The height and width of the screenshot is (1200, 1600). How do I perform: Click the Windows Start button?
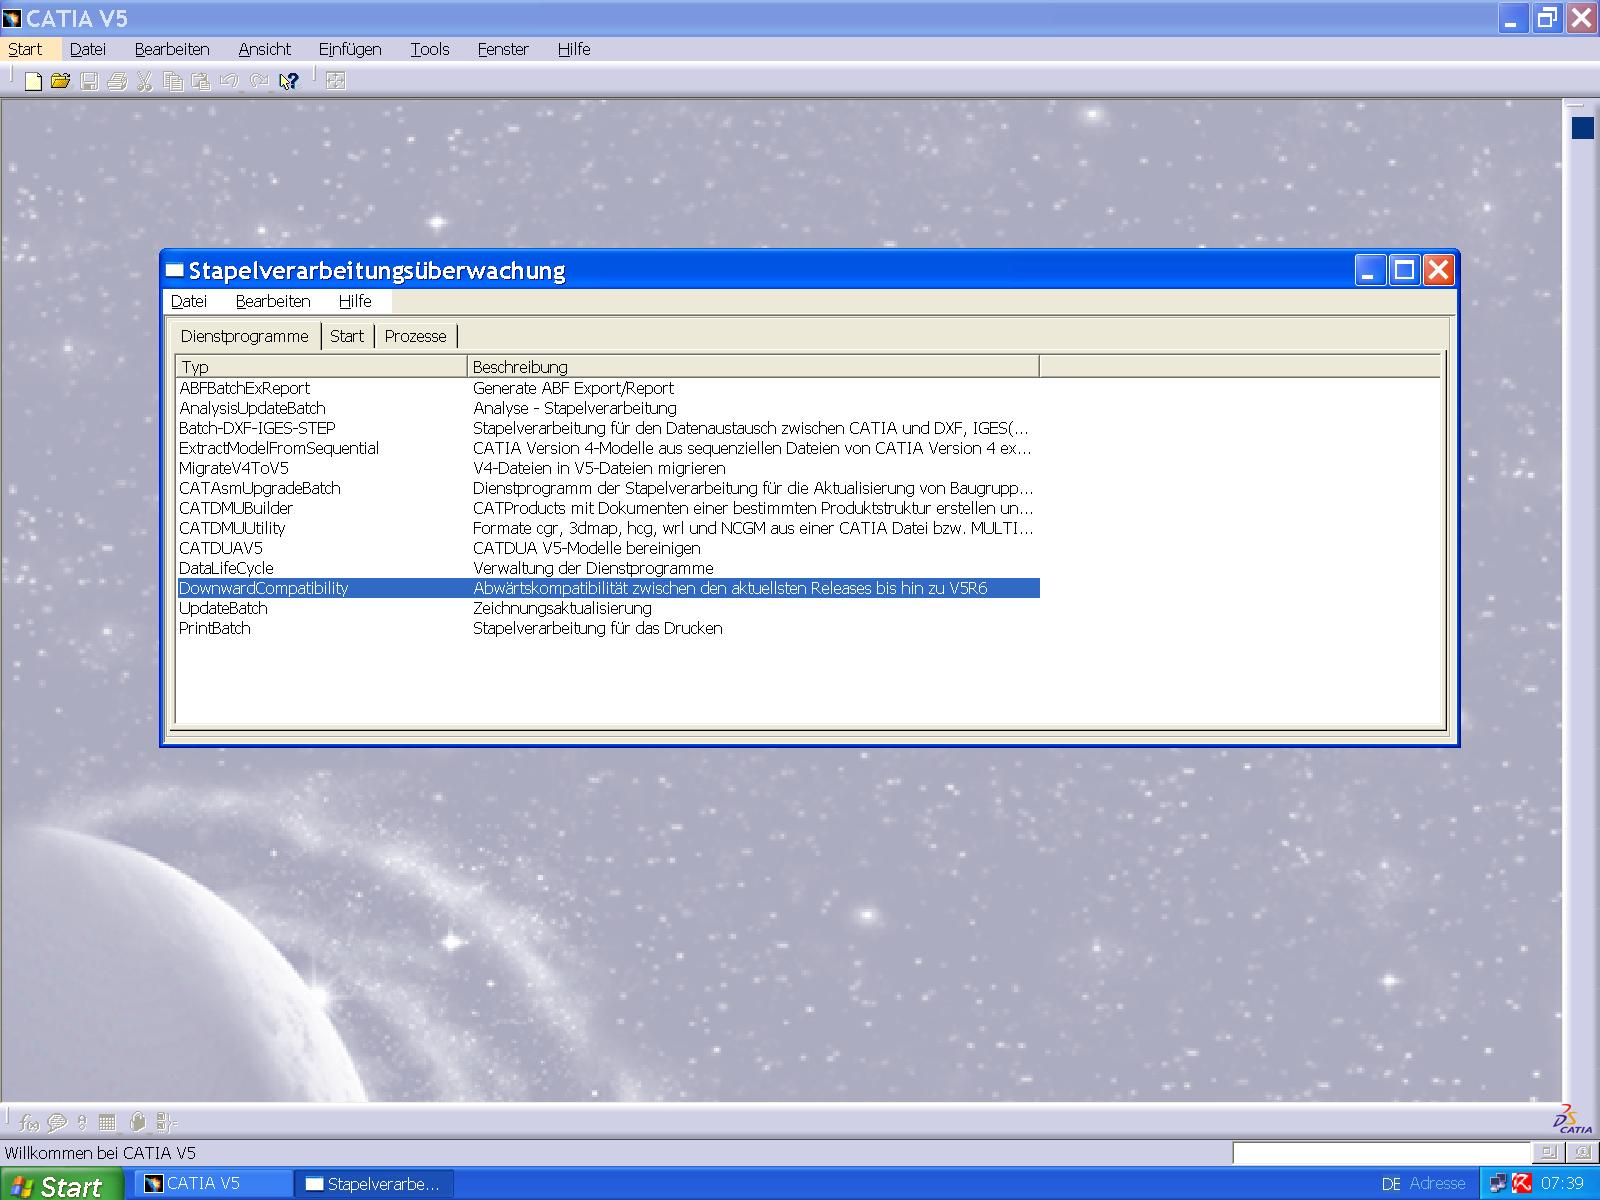pyautogui.click(x=60, y=1185)
